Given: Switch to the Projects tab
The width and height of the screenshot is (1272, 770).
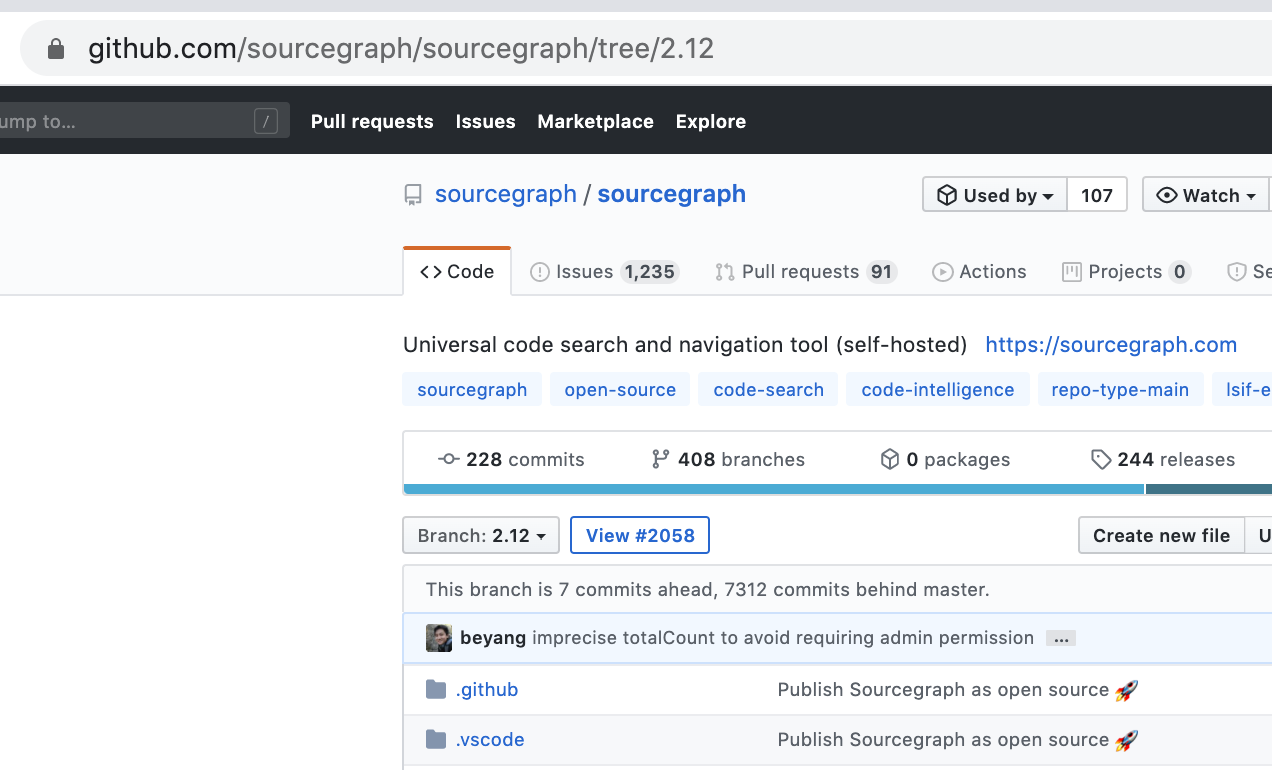Looking at the screenshot, I should coord(1126,271).
